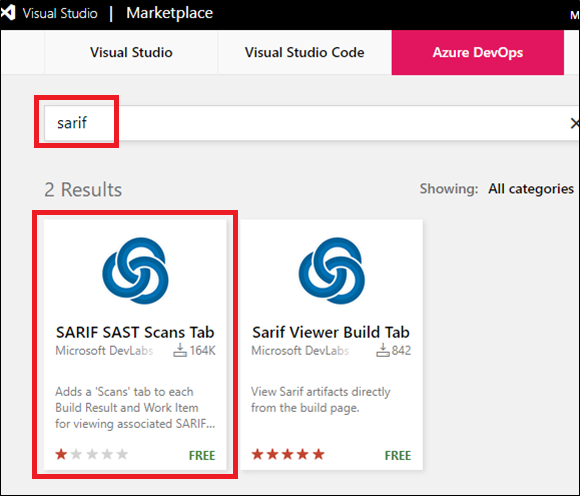Click the Visual Studio logo icon
The image size is (580, 496).
(x=7, y=13)
